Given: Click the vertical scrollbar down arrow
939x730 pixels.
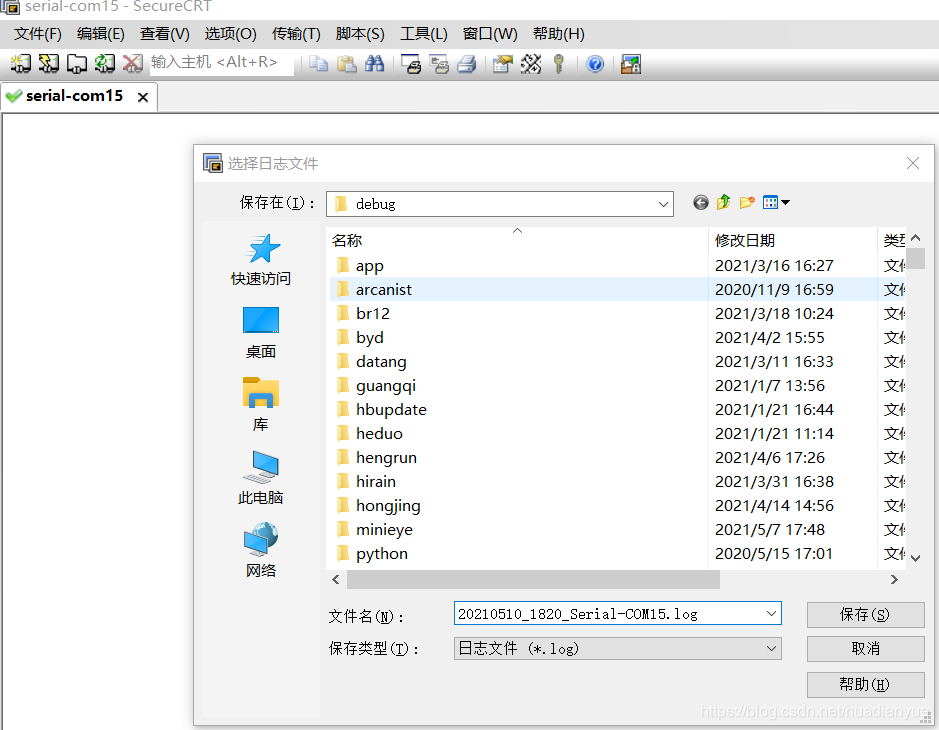Looking at the screenshot, I should click(x=915, y=558).
